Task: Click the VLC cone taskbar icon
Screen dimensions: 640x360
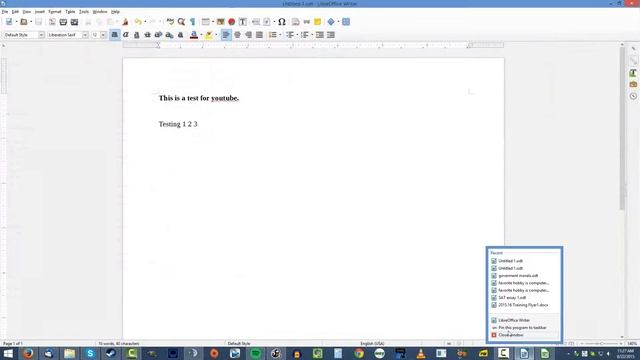Action: (421, 353)
